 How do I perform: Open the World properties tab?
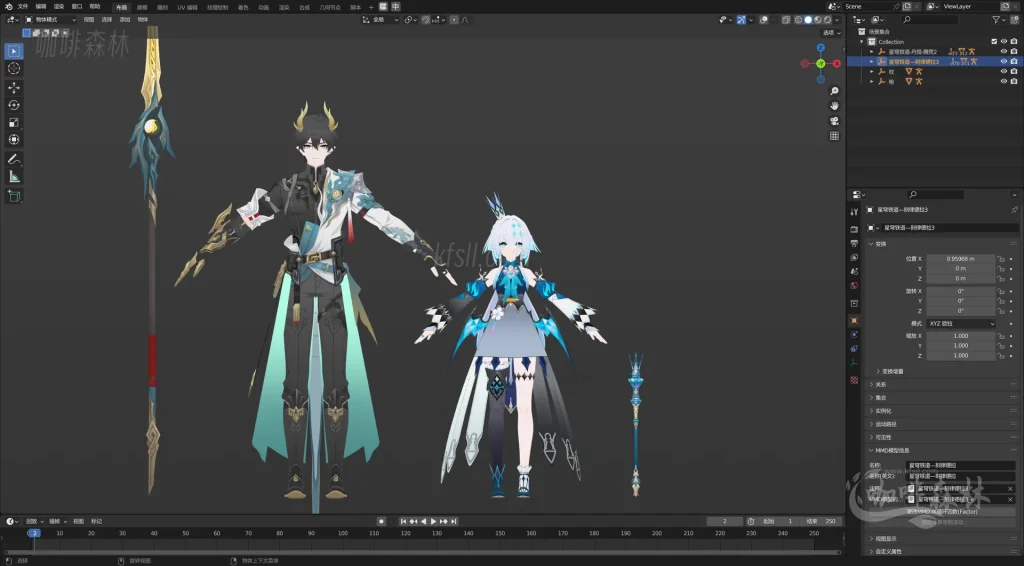pos(854,285)
